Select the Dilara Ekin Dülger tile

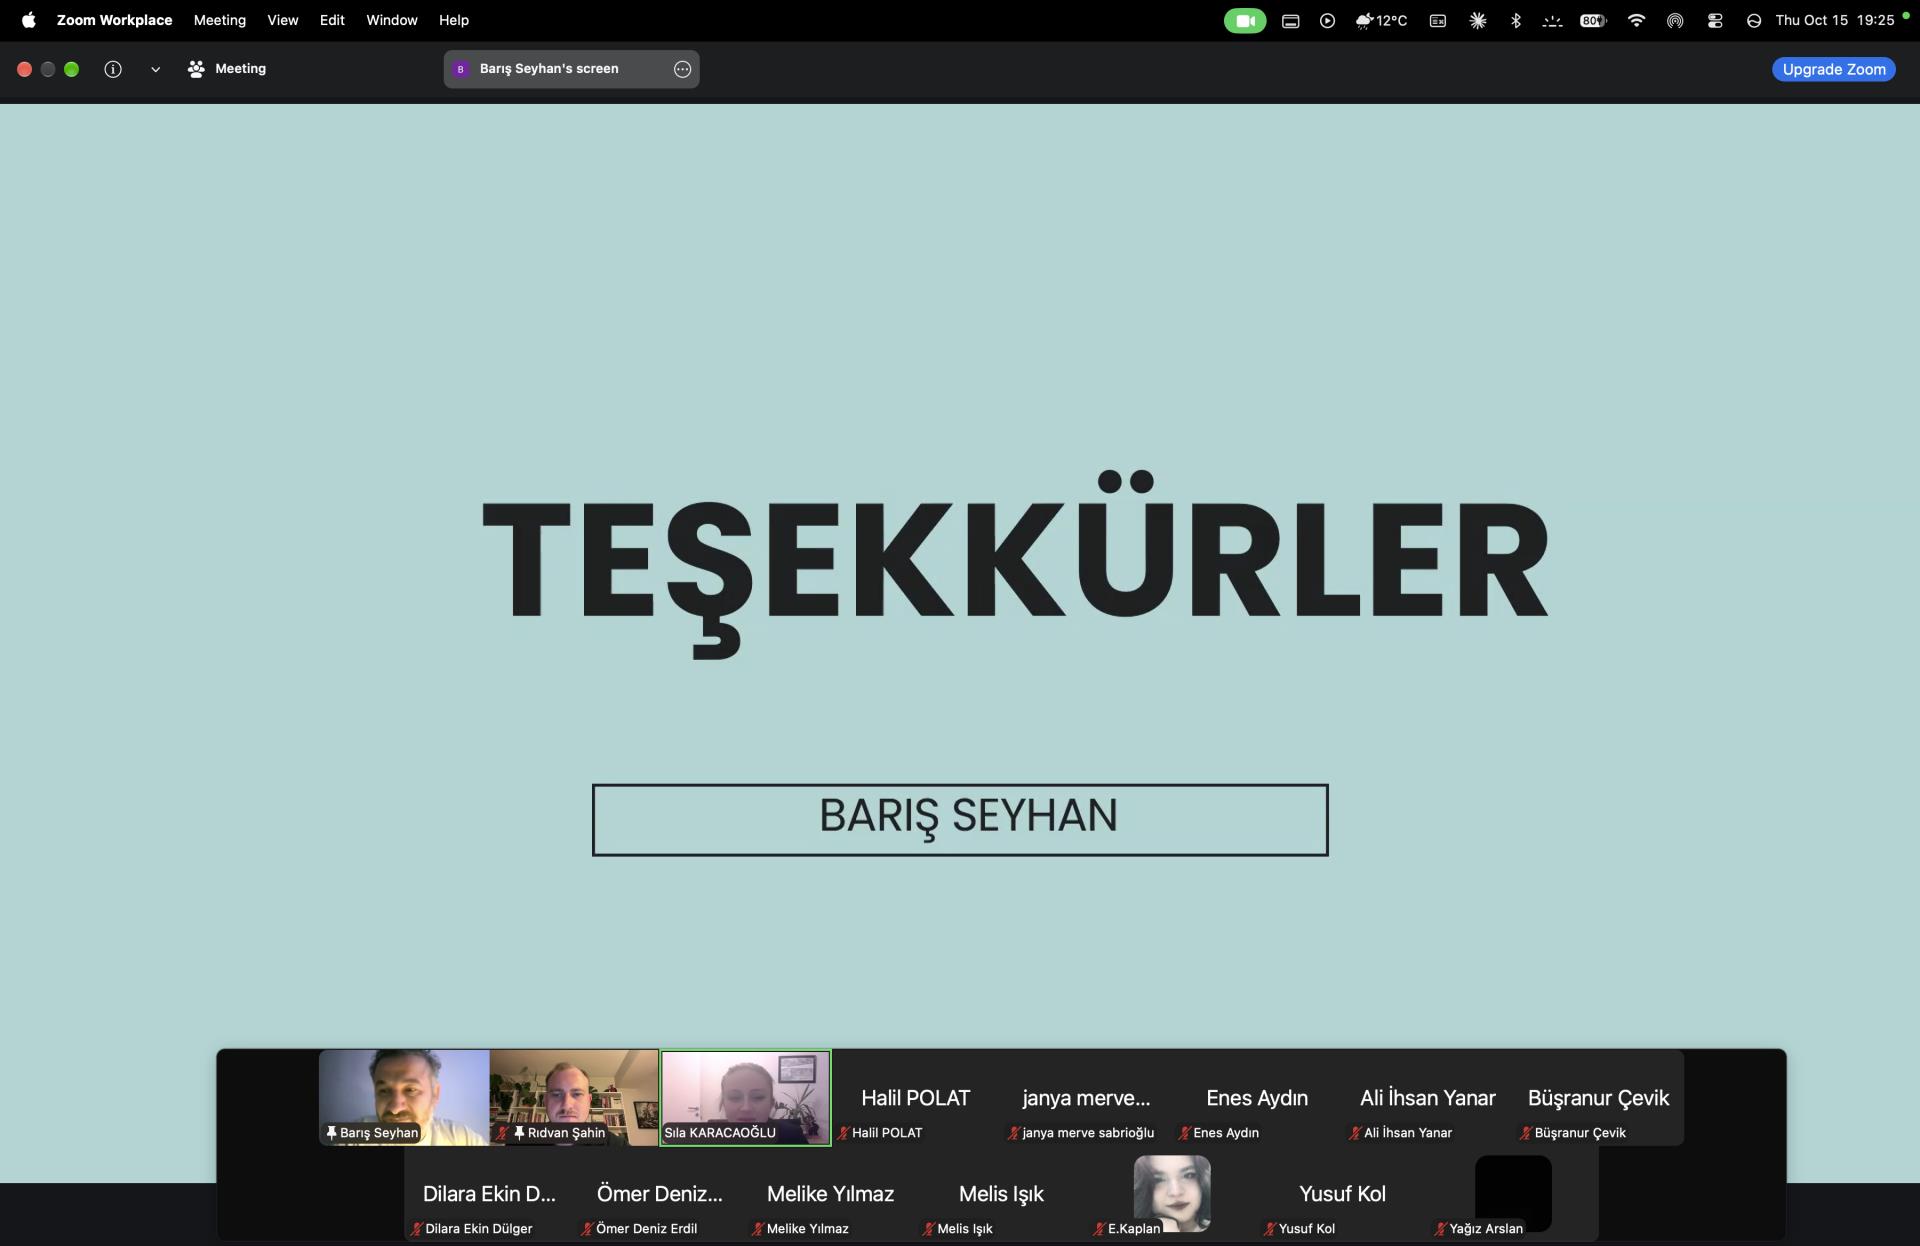489,1193
